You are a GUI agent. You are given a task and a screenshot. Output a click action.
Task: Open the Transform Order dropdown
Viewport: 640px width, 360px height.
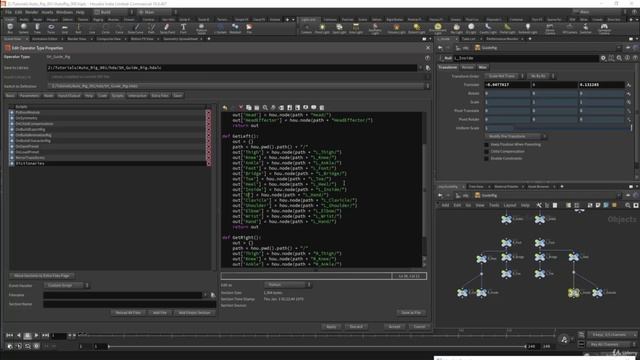(x=504, y=76)
